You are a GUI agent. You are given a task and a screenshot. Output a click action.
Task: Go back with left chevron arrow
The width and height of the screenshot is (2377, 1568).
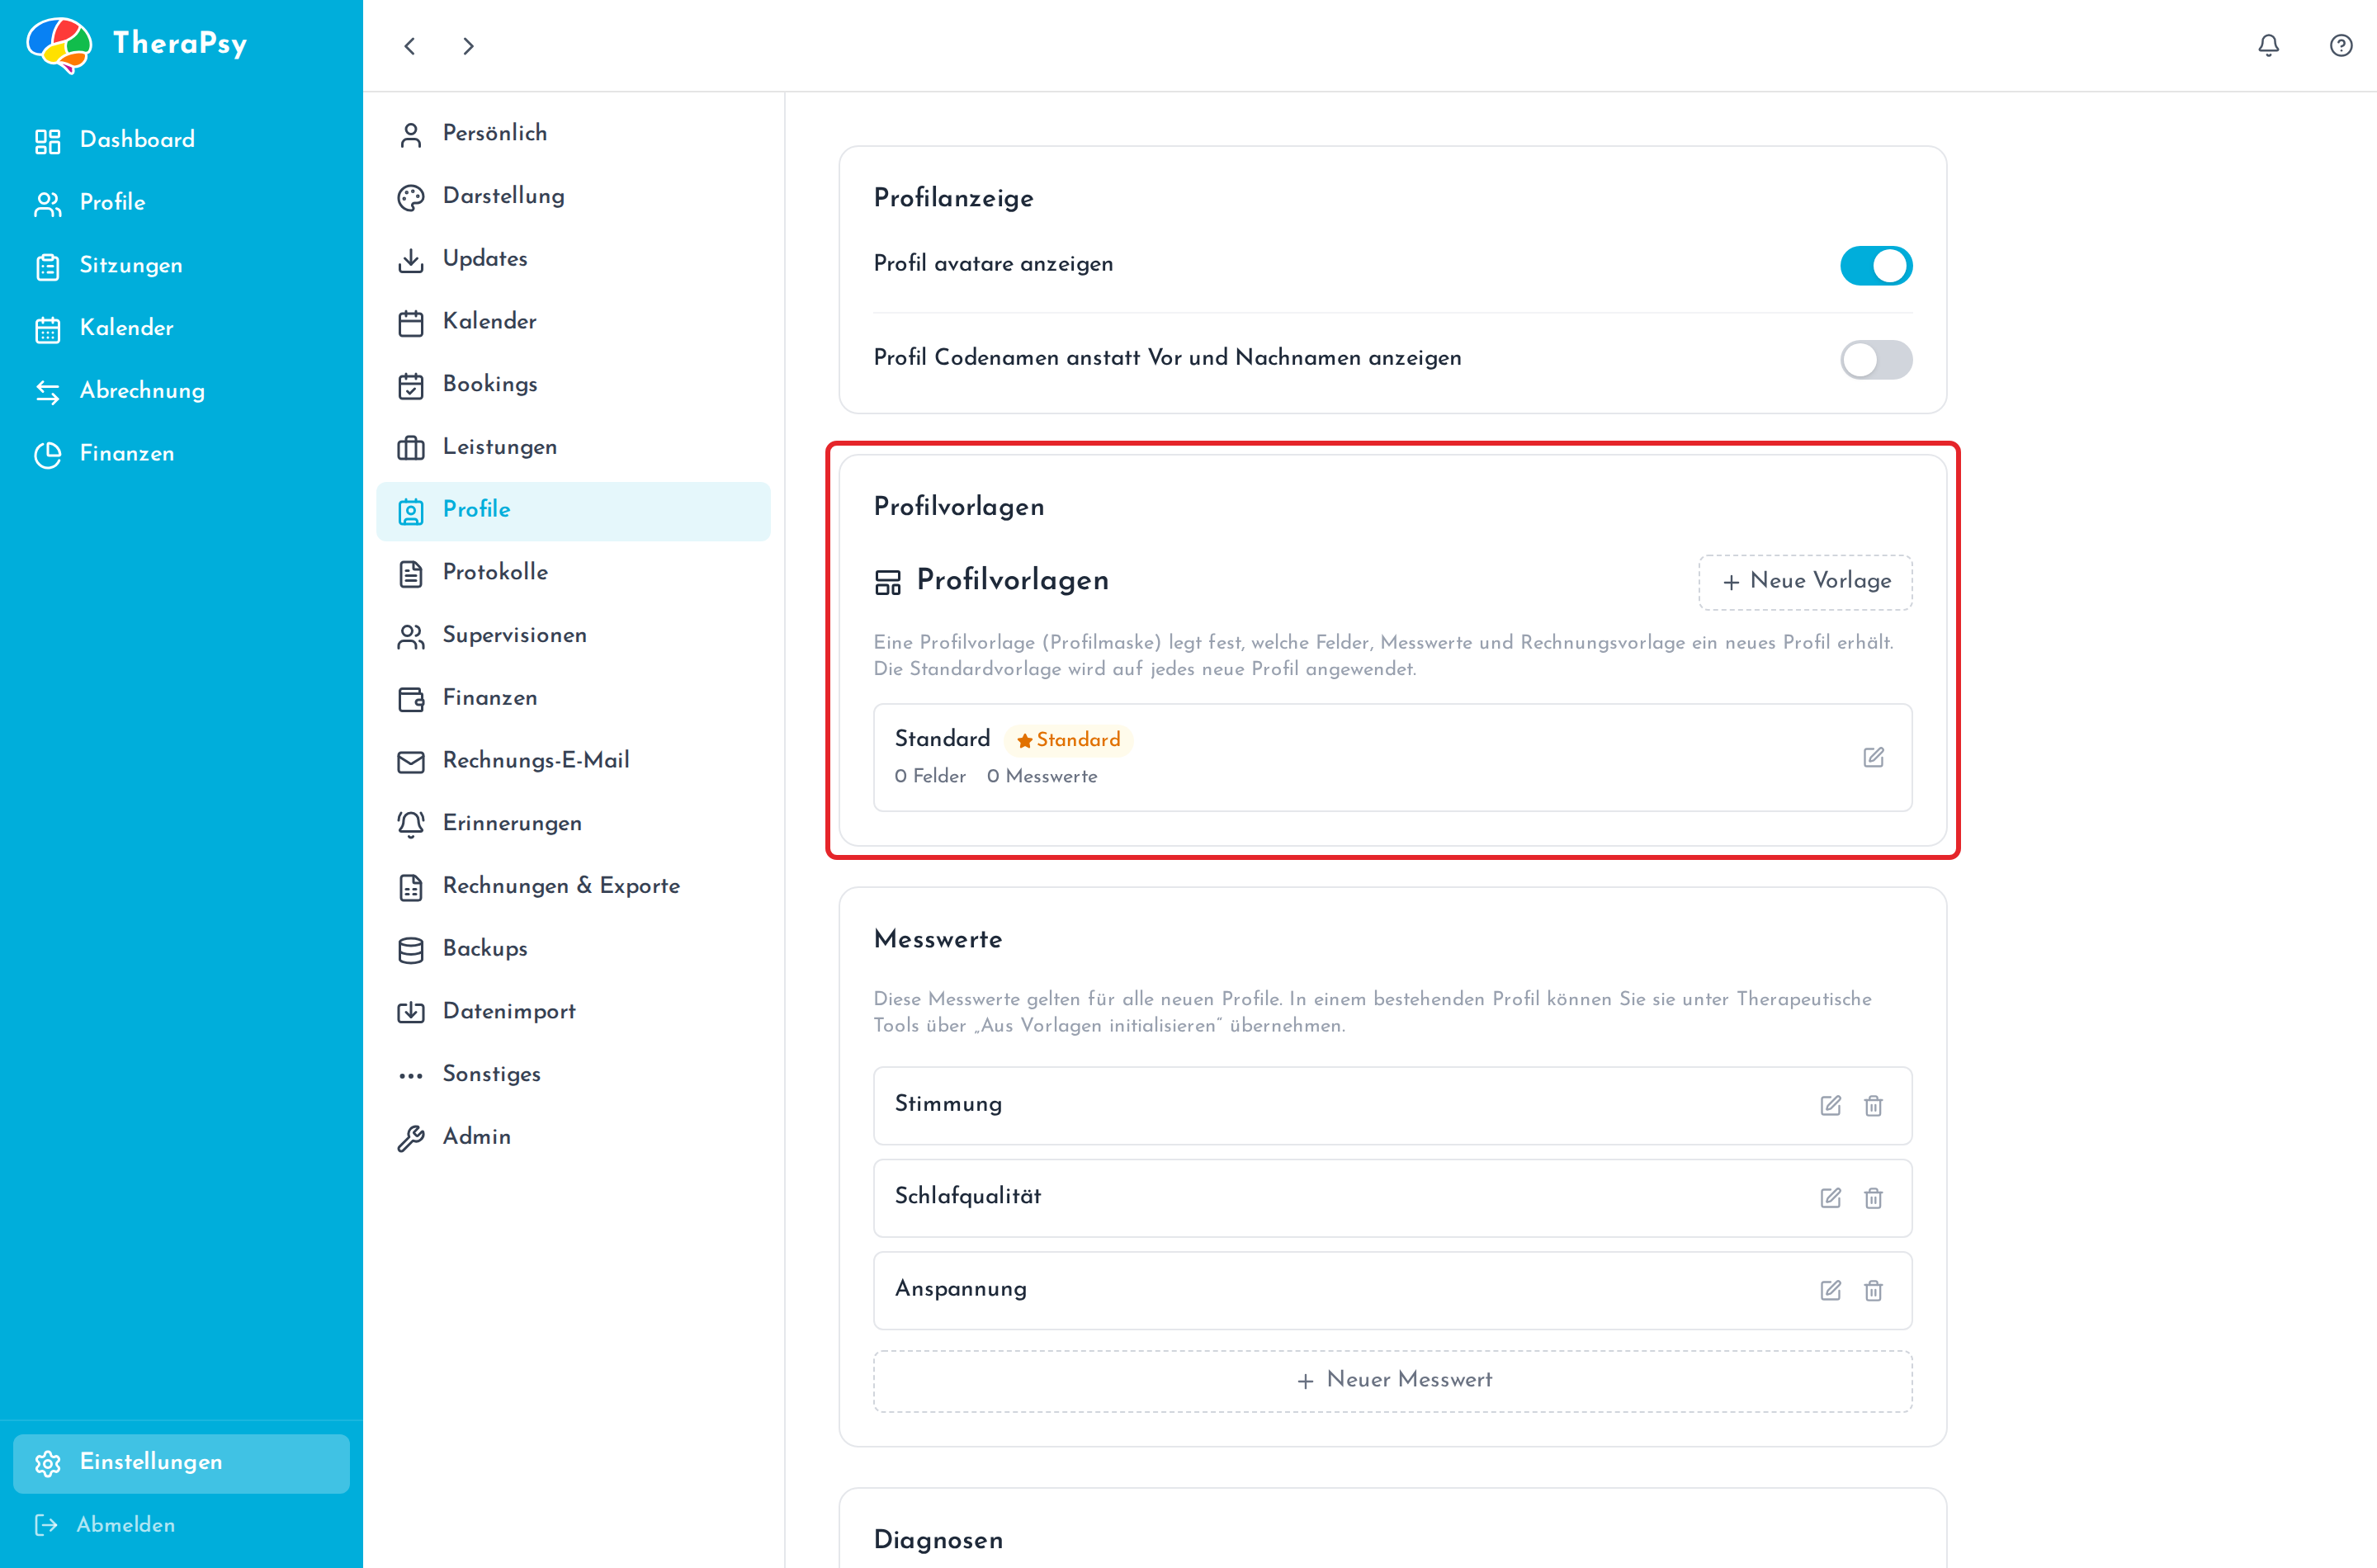(x=409, y=46)
